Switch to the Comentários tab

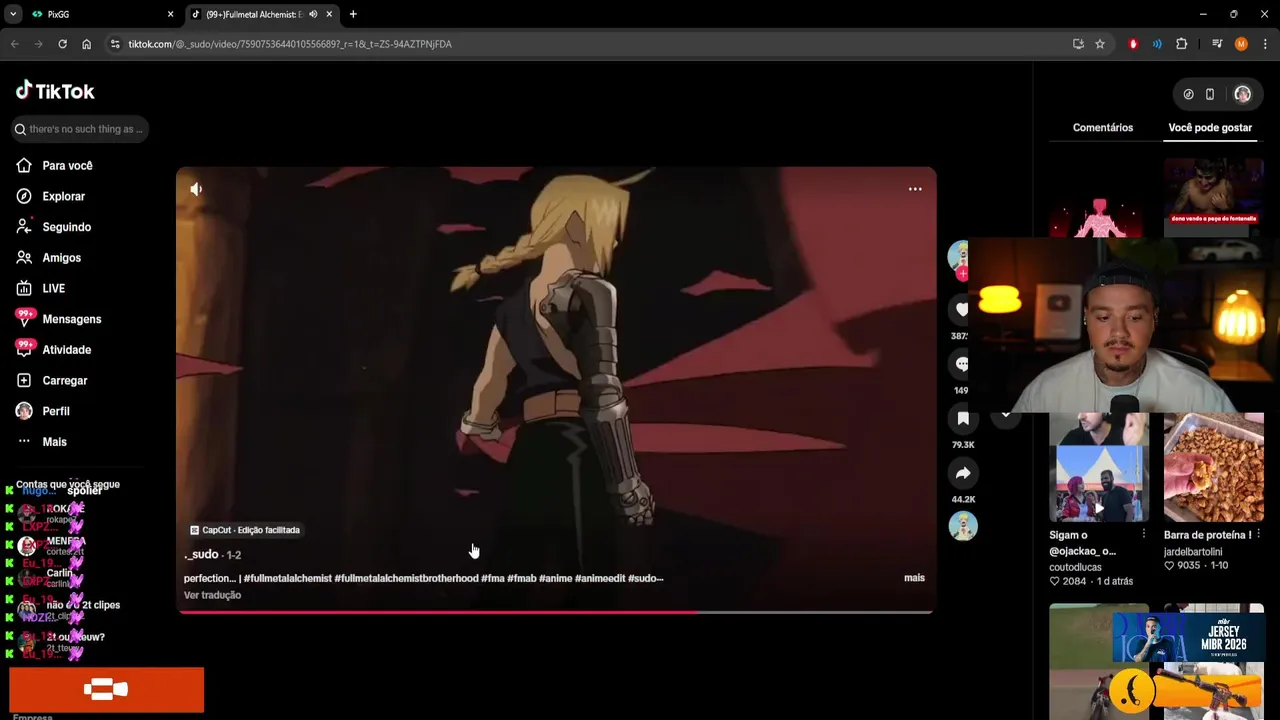[1103, 128]
